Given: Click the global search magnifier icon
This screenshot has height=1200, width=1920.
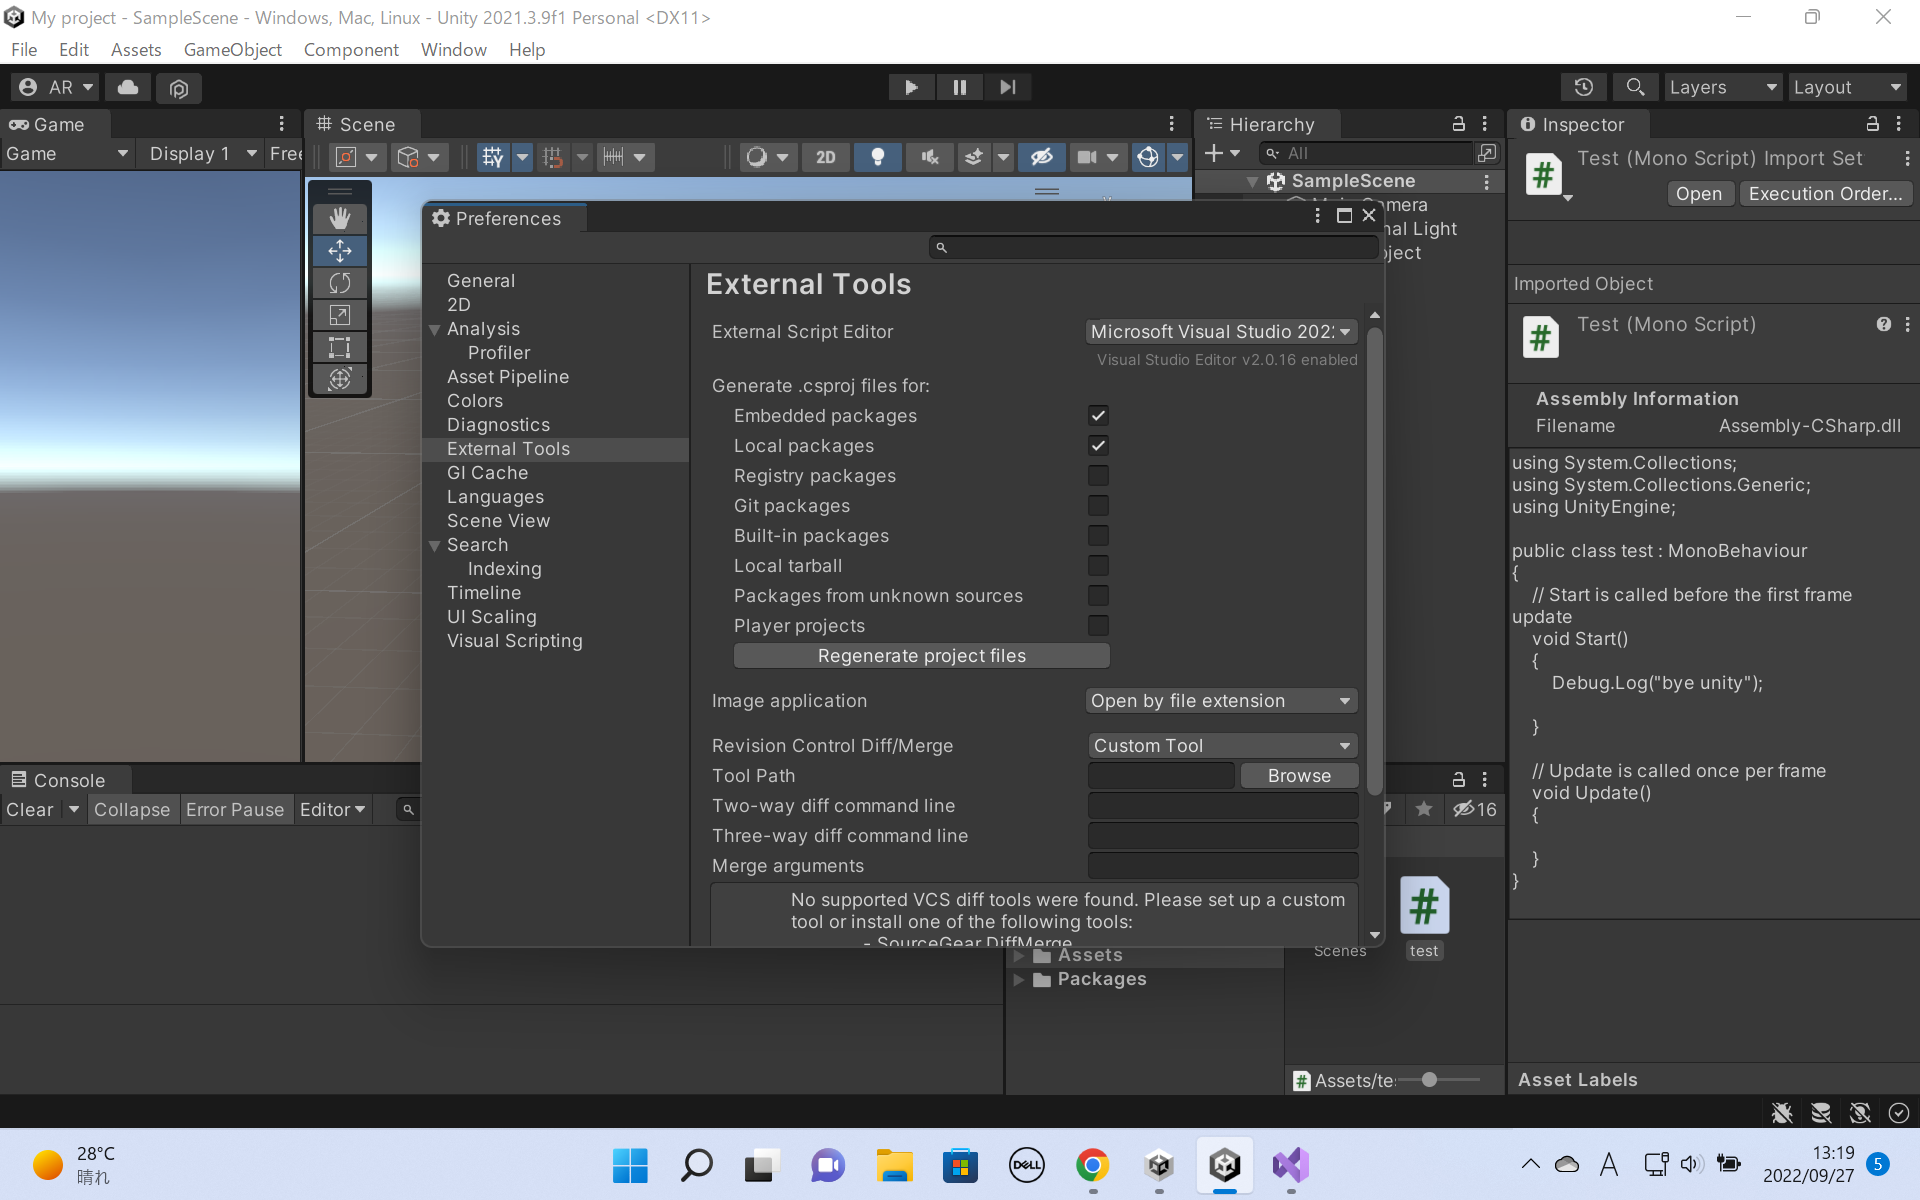Looking at the screenshot, I should pyautogui.click(x=1635, y=87).
